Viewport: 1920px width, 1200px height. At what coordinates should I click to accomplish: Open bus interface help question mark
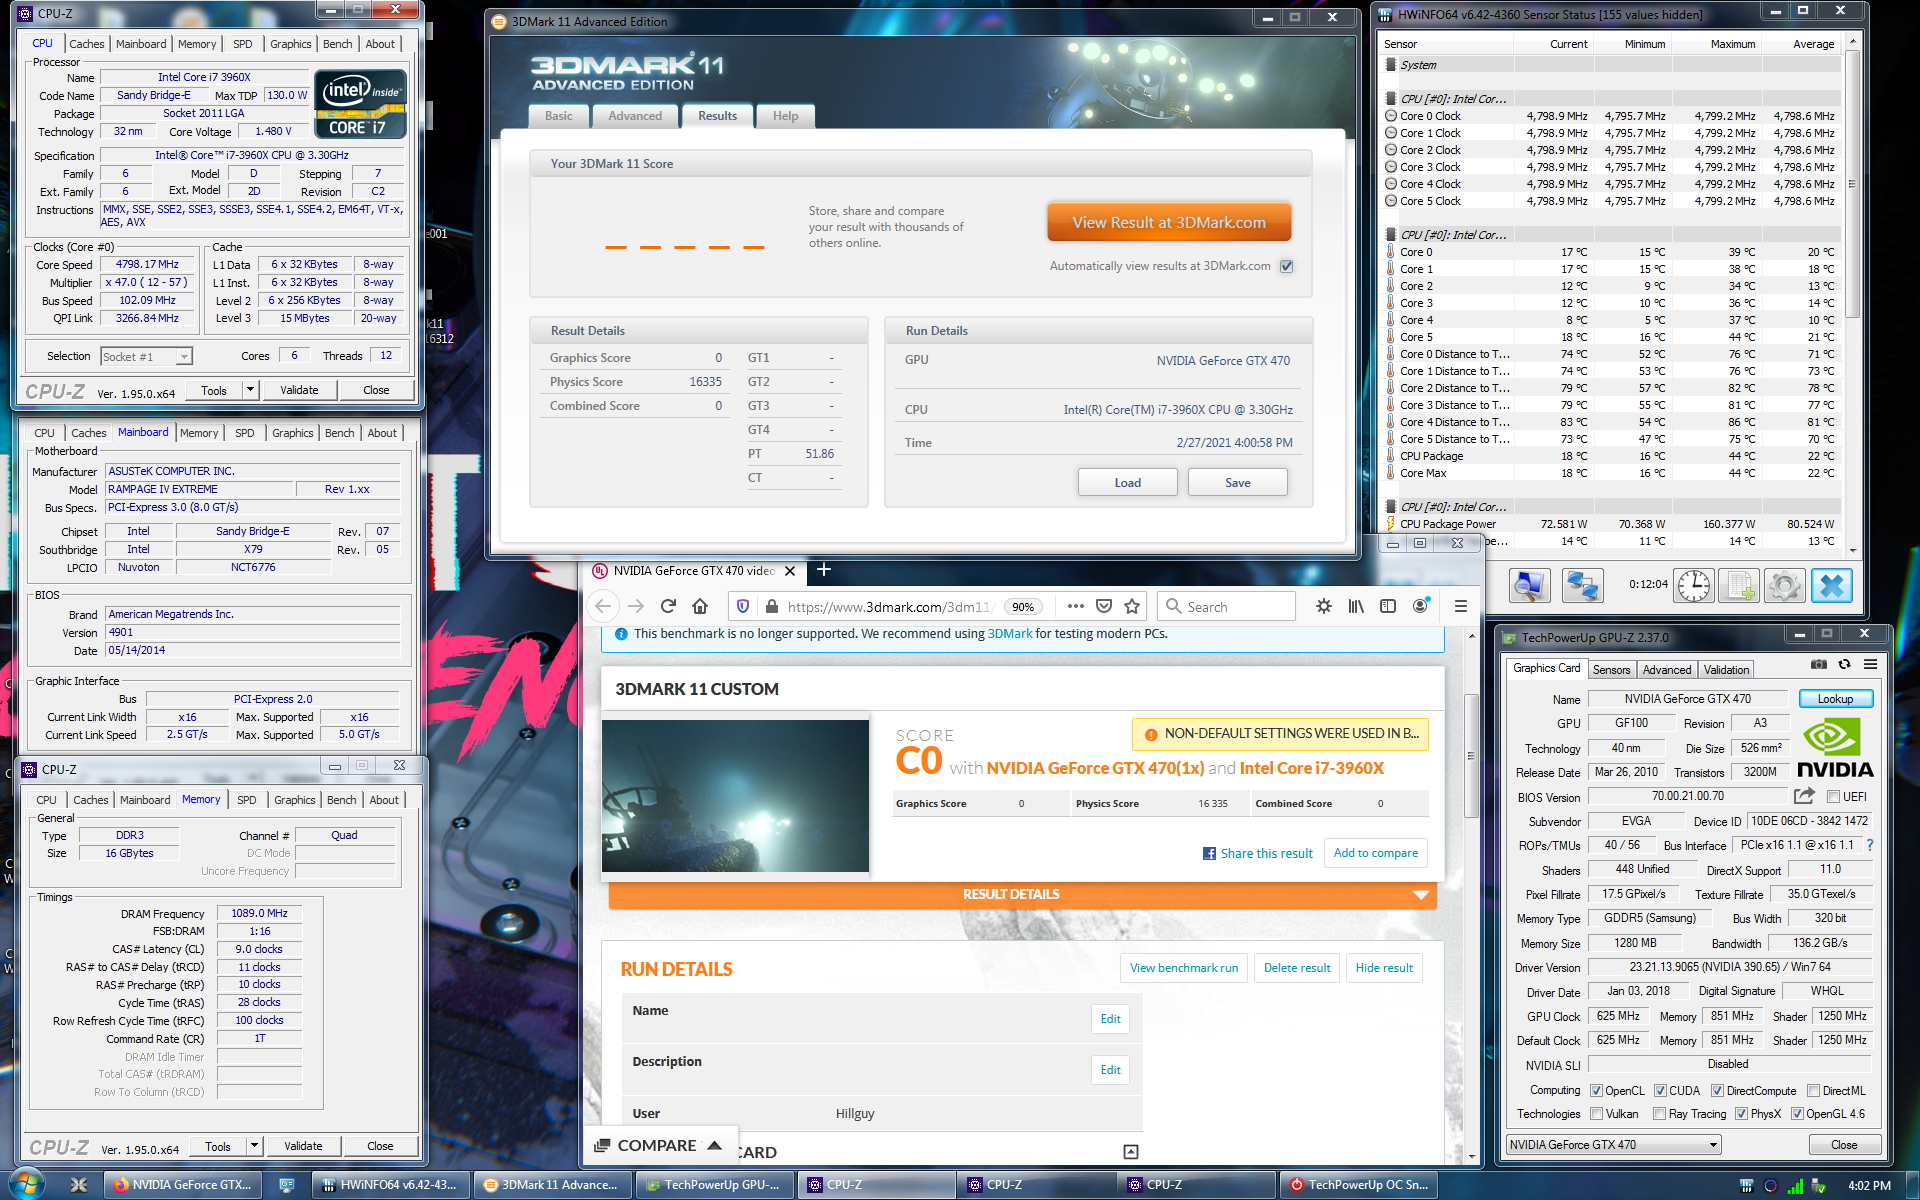click(x=1869, y=845)
